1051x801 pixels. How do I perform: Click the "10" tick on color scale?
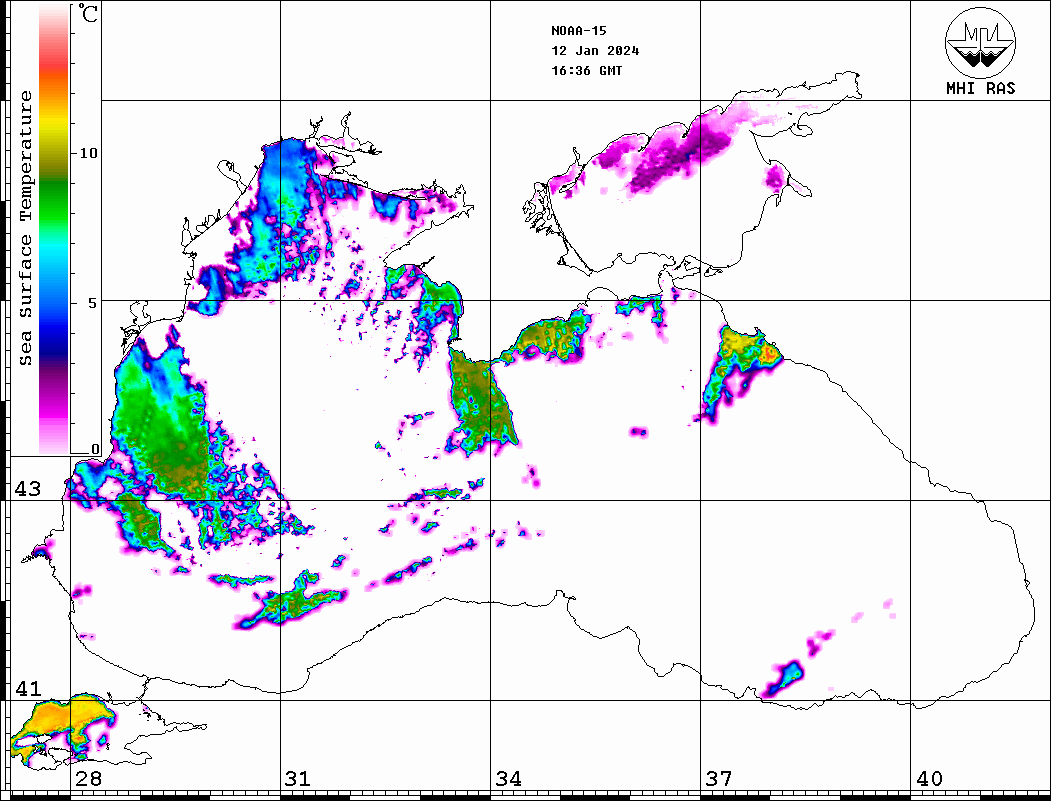(x=88, y=153)
